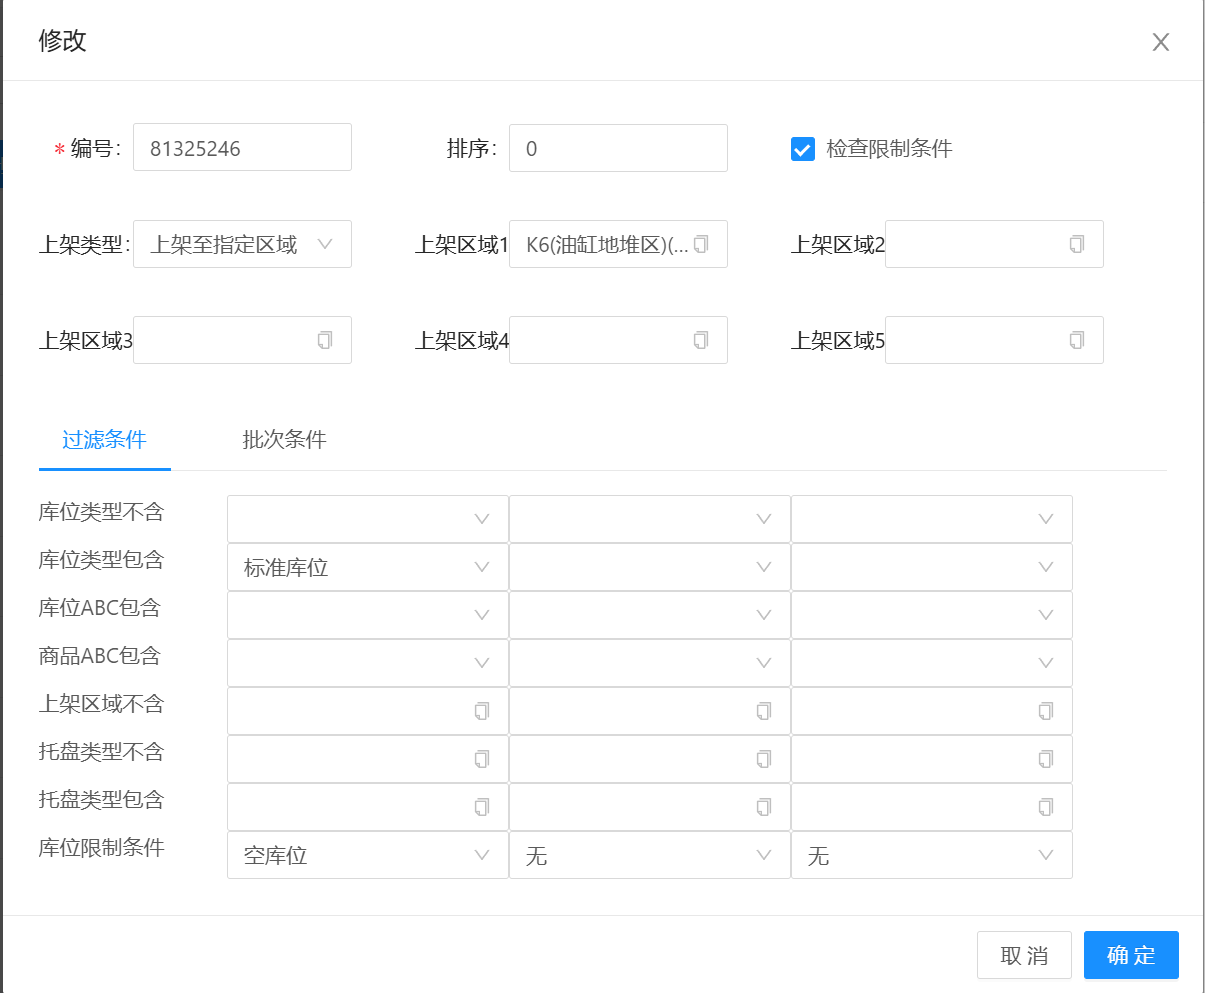This screenshot has width=1205, height=993.
Task: Click first 上架区域不含 picker icon
Action: (x=482, y=711)
